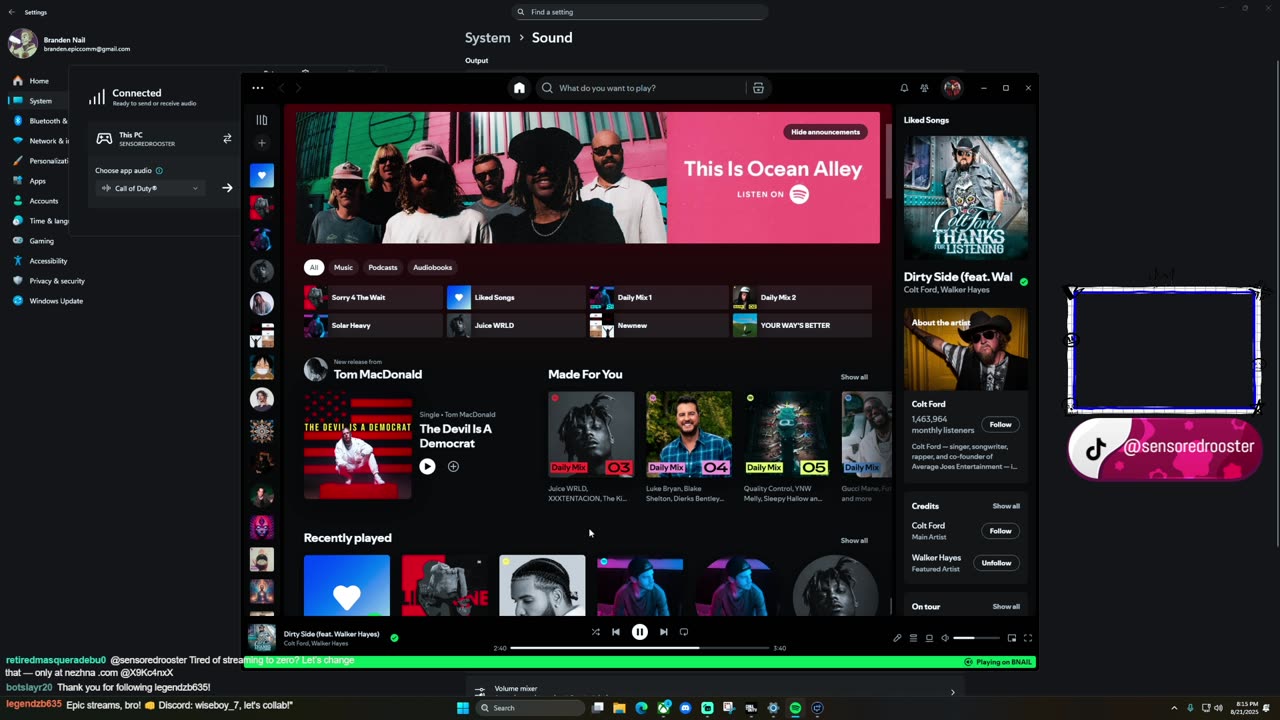This screenshot has width=1280, height=720.
Task: Open the Daily Mix 03 cover
Action: click(x=591, y=433)
